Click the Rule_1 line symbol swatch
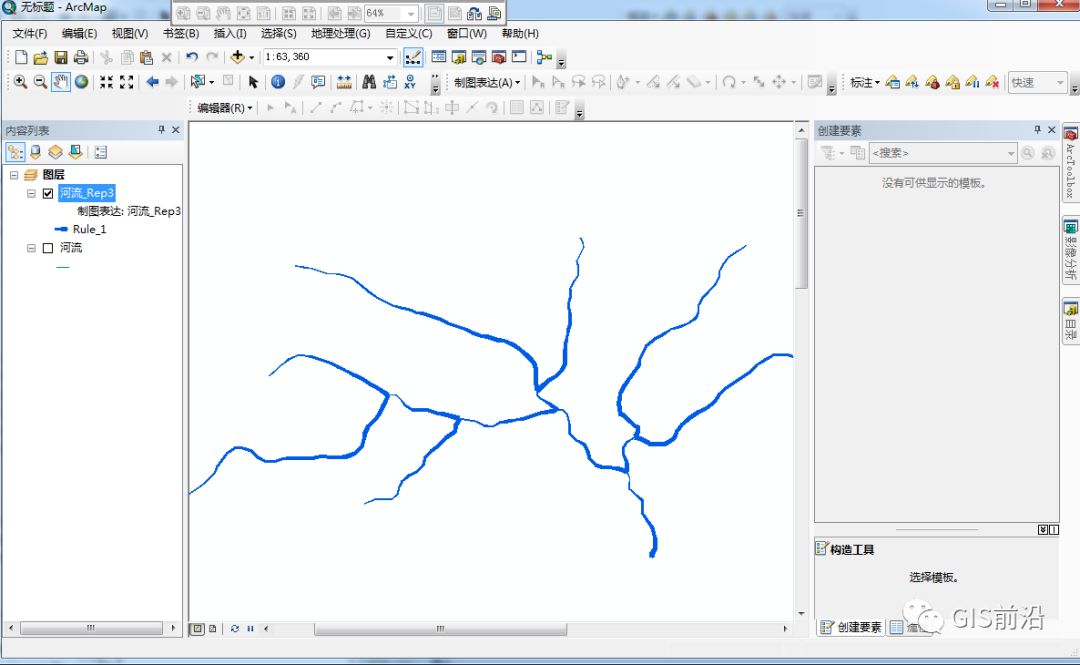 pos(61,229)
